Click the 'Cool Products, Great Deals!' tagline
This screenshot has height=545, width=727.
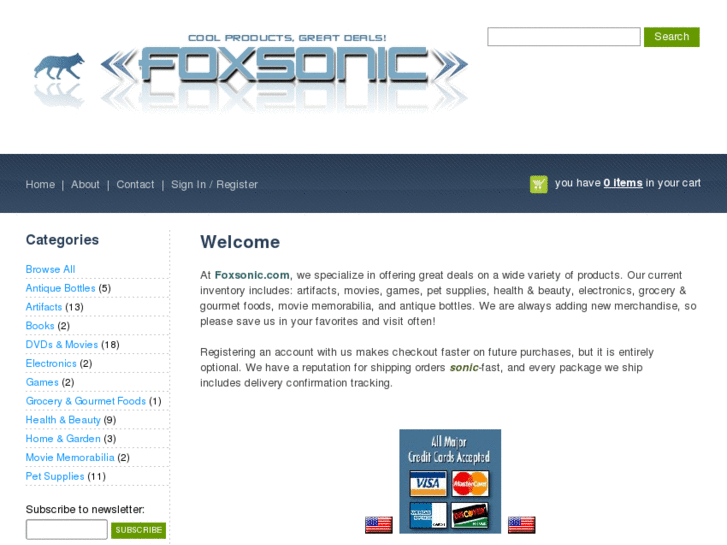(x=287, y=38)
